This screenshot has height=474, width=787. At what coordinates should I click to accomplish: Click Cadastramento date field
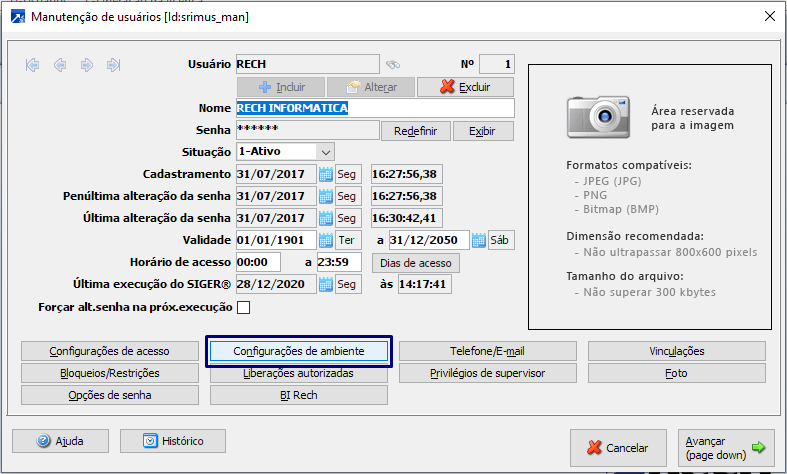click(x=276, y=174)
